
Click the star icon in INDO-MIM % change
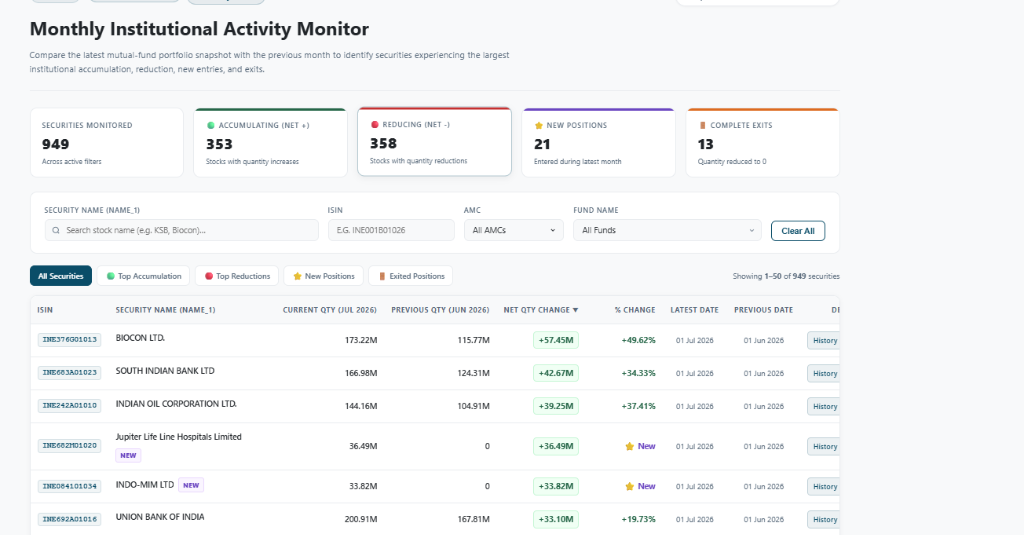coord(630,486)
